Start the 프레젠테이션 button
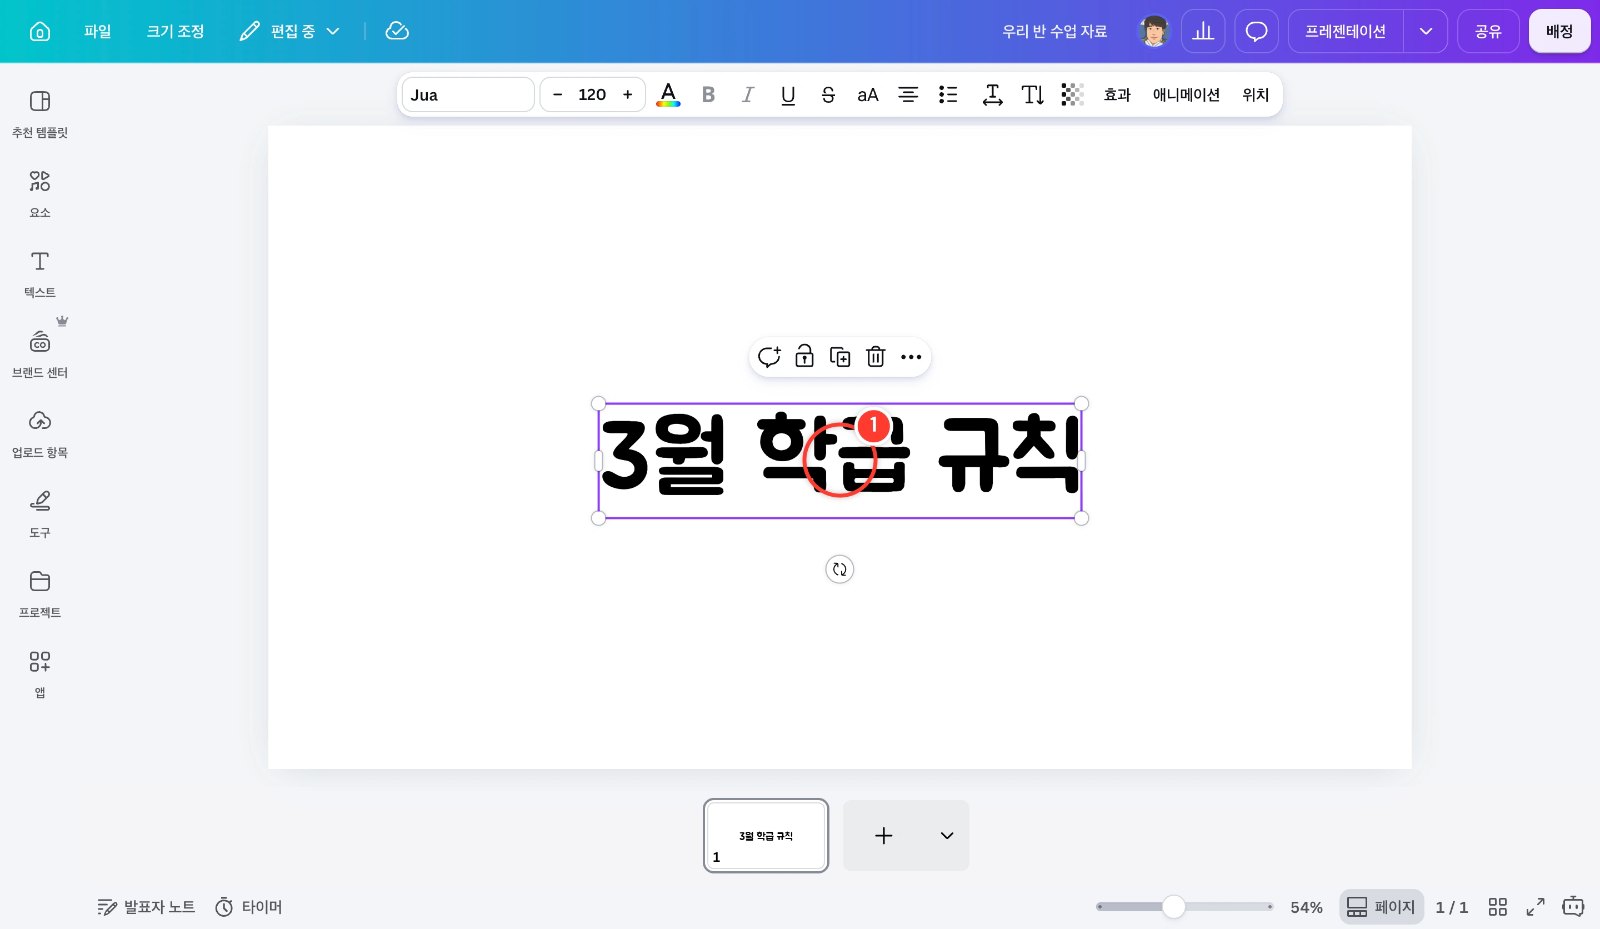The image size is (1600, 929). [1346, 31]
